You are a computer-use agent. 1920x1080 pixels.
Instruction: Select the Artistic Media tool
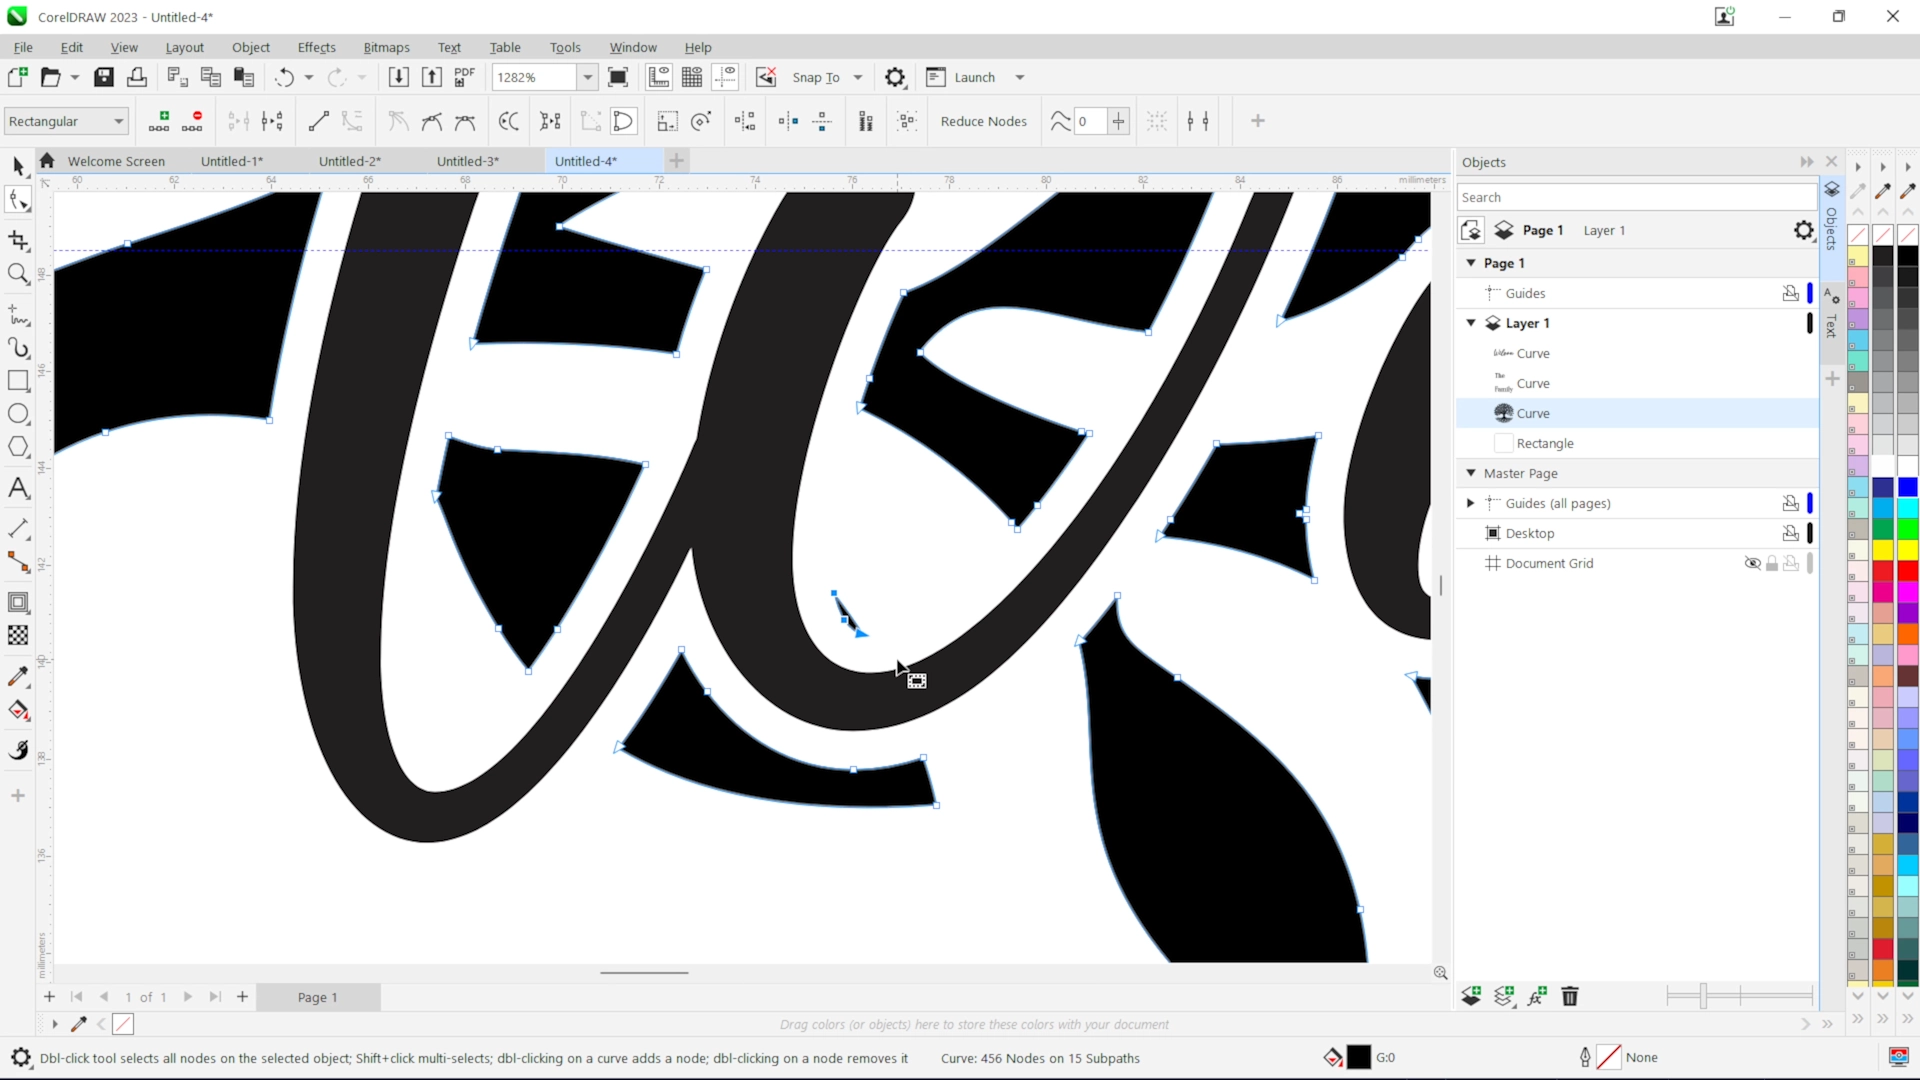[x=18, y=348]
